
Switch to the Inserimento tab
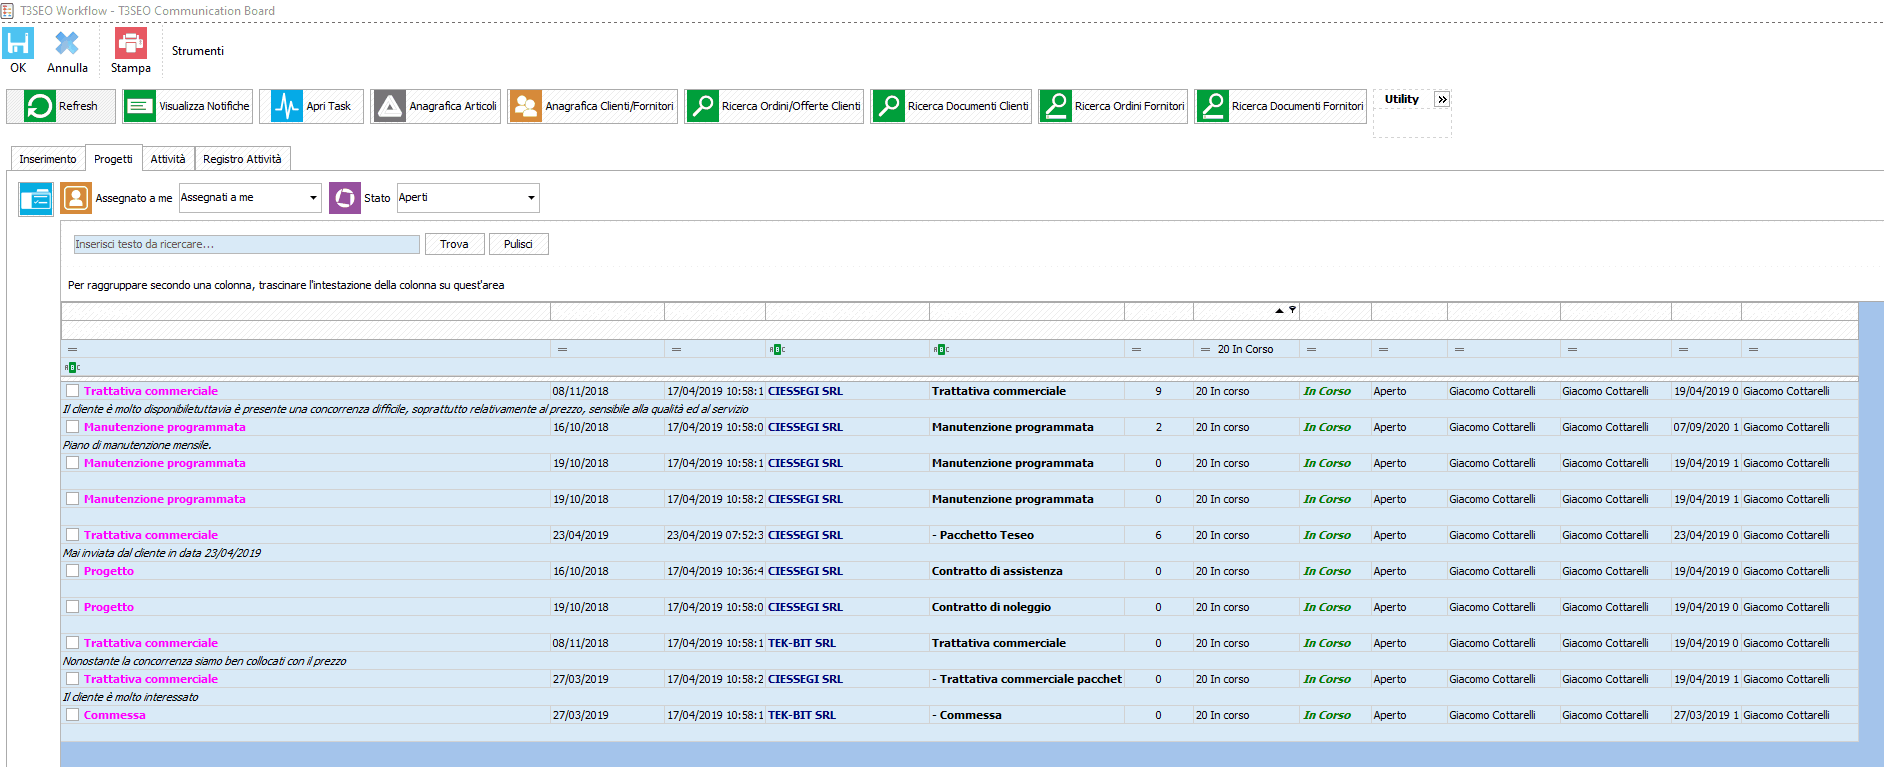48,159
